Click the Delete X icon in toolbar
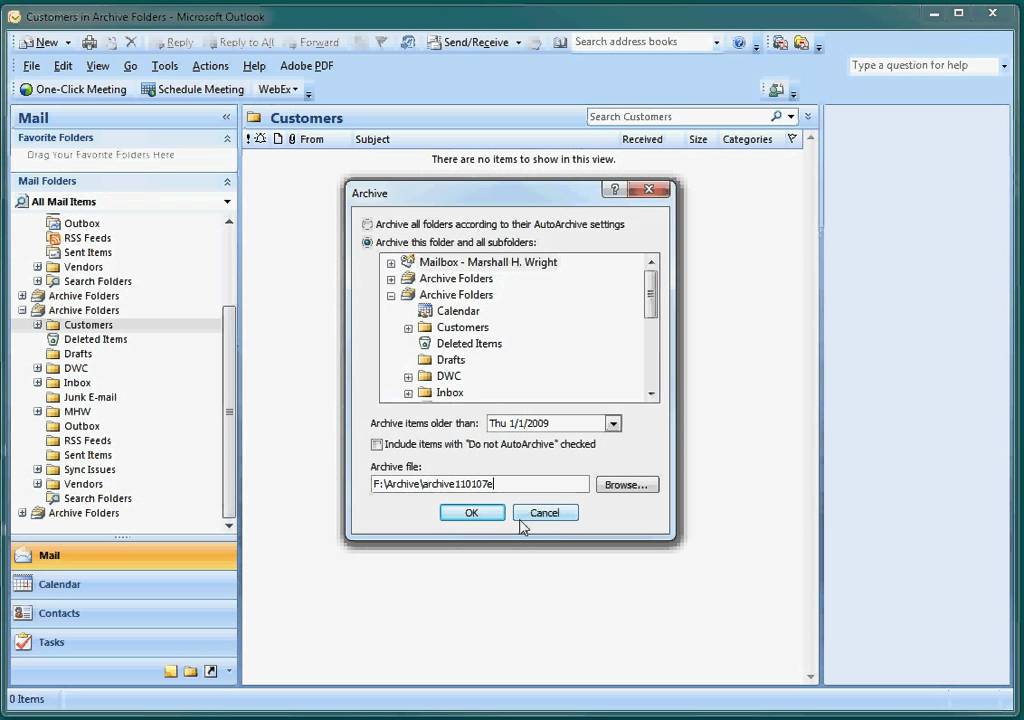 (131, 42)
